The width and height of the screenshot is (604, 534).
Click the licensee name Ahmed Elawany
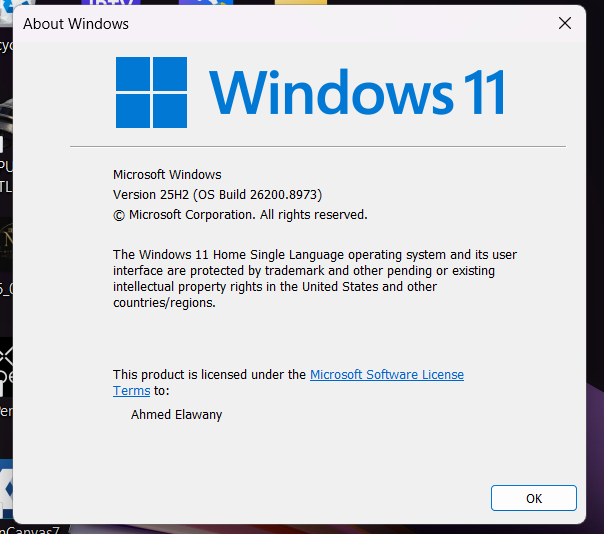tap(176, 415)
